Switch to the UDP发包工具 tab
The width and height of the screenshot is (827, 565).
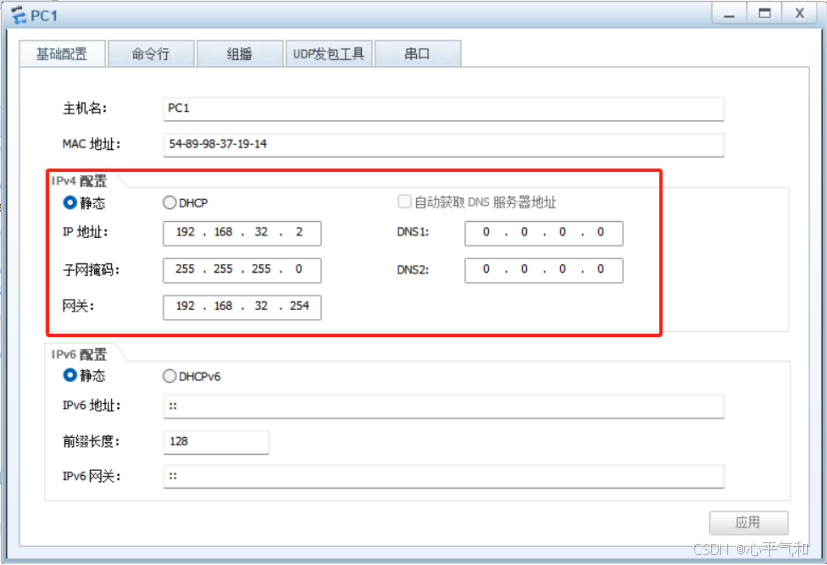(329, 54)
